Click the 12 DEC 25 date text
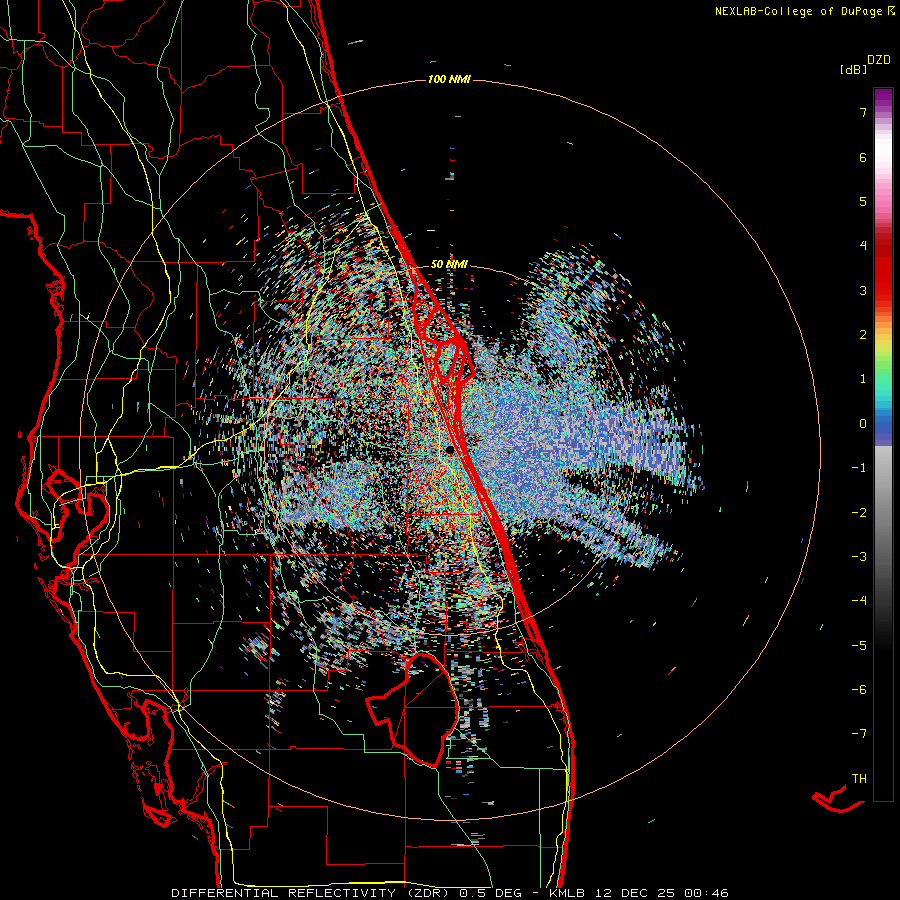900x900 pixels. point(635,893)
